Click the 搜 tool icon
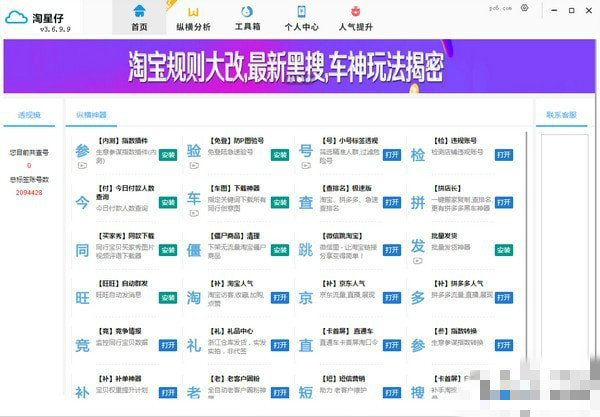 point(417,393)
